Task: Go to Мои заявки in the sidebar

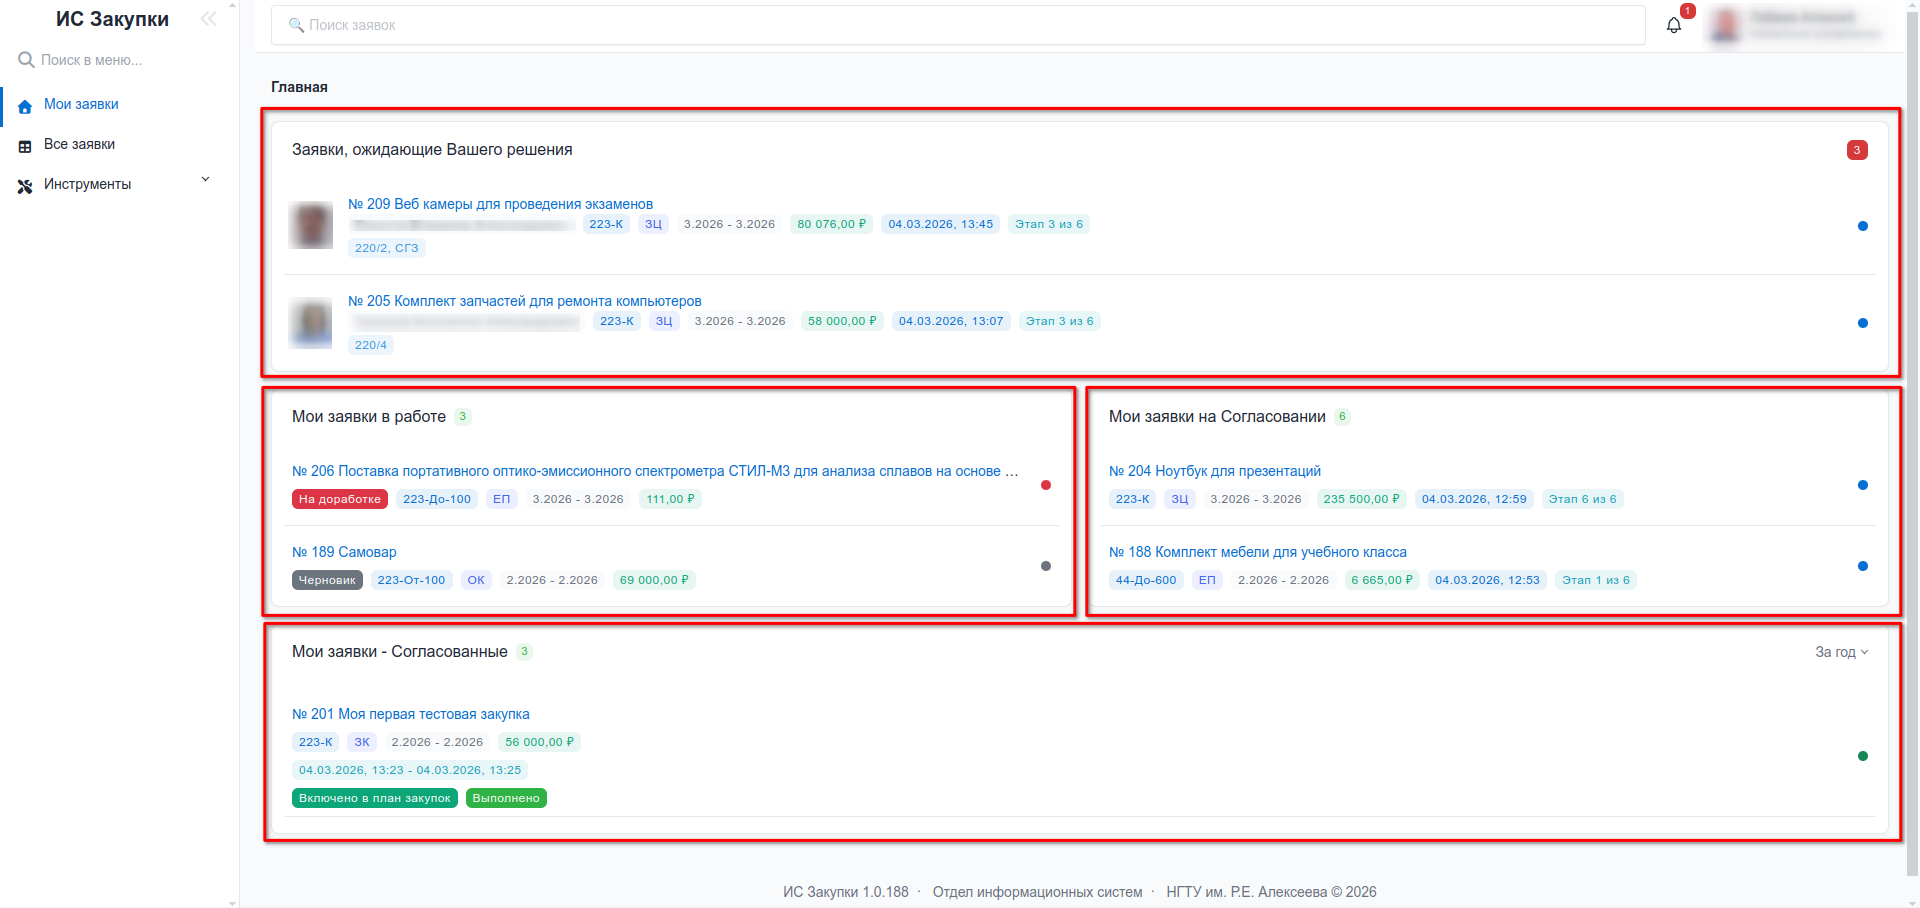Action: [x=81, y=104]
